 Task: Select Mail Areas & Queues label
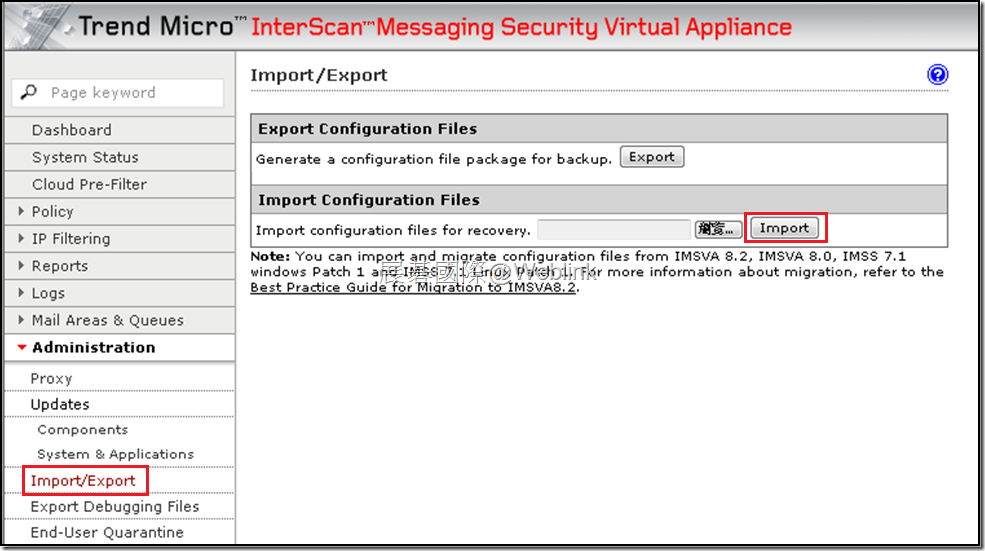tap(107, 320)
